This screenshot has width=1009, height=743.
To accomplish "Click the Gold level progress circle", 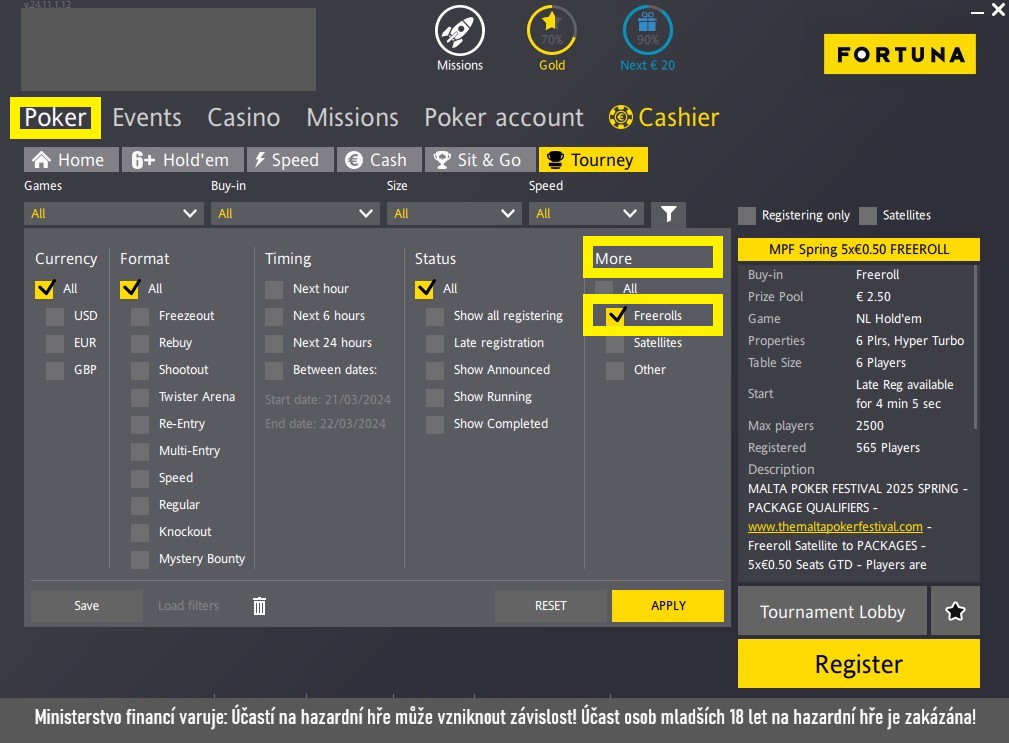I will pos(551,32).
